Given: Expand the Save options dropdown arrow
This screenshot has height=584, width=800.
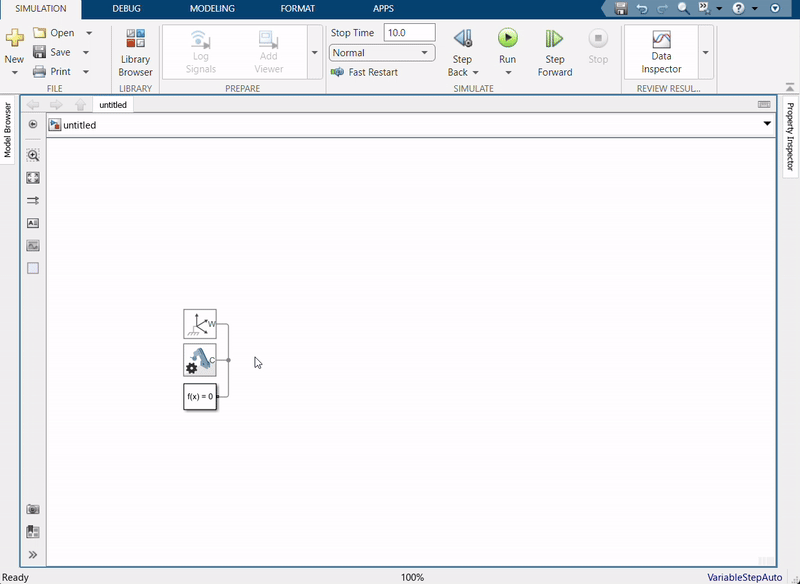Looking at the screenshot, I should coord(87,52).
